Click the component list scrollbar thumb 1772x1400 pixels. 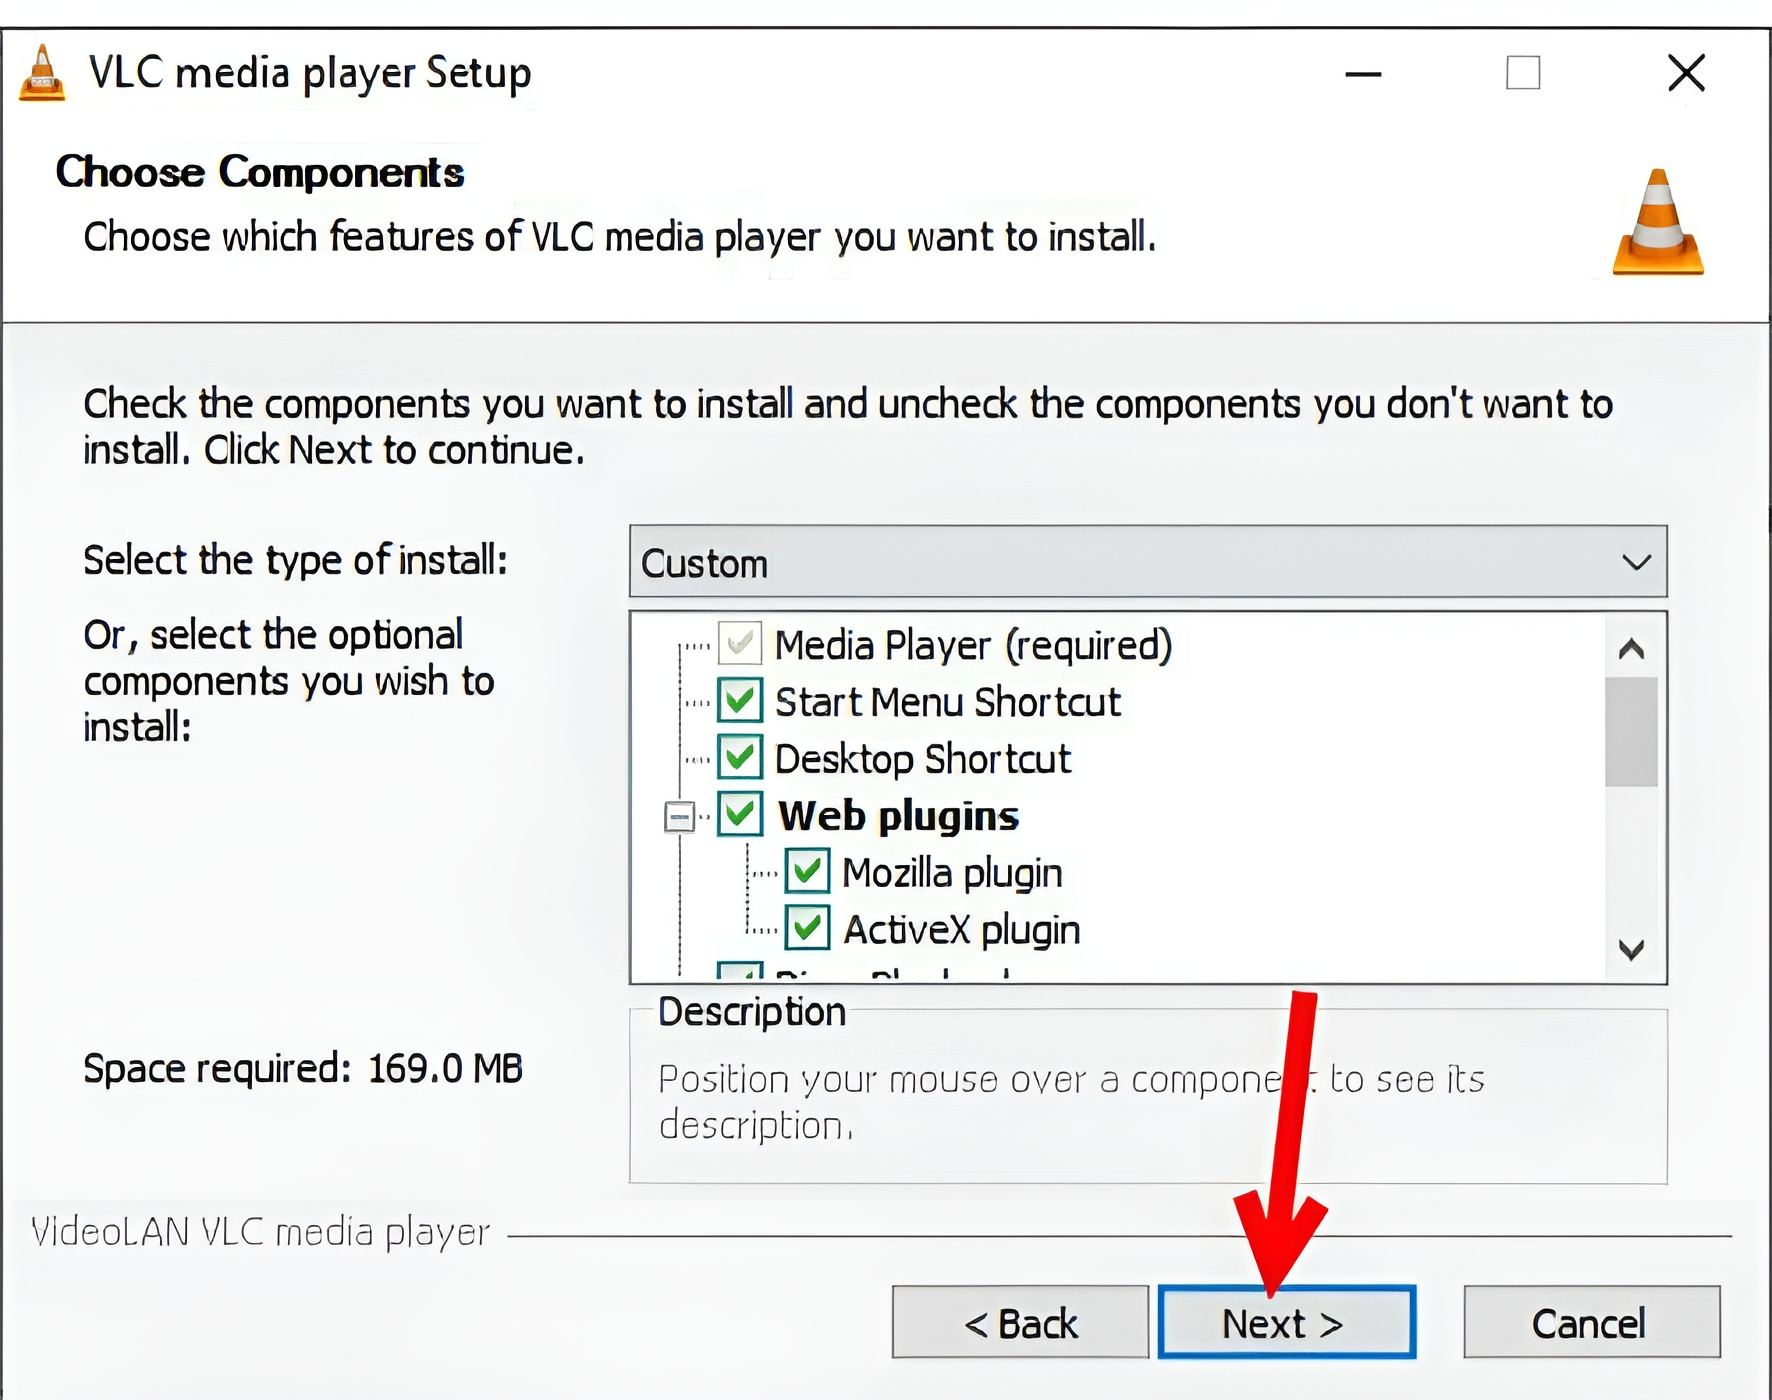1631,732
